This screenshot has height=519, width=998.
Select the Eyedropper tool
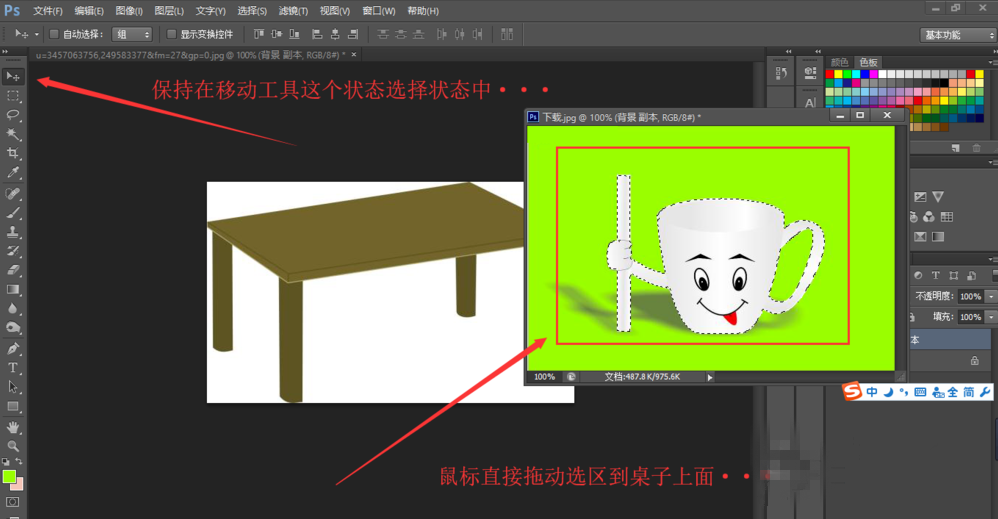click(13, 172)
